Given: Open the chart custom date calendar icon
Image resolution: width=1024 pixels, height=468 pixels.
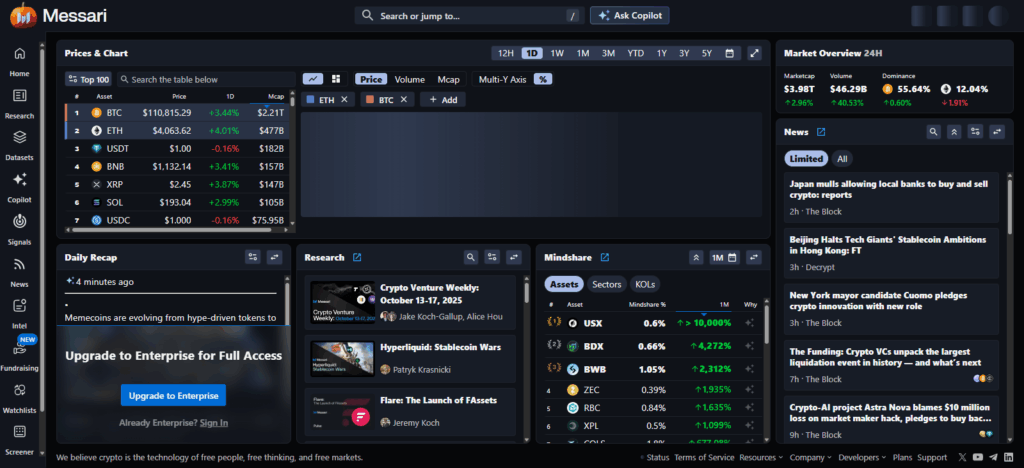Looking at the screenshot, I should click(x=730, y=53).
